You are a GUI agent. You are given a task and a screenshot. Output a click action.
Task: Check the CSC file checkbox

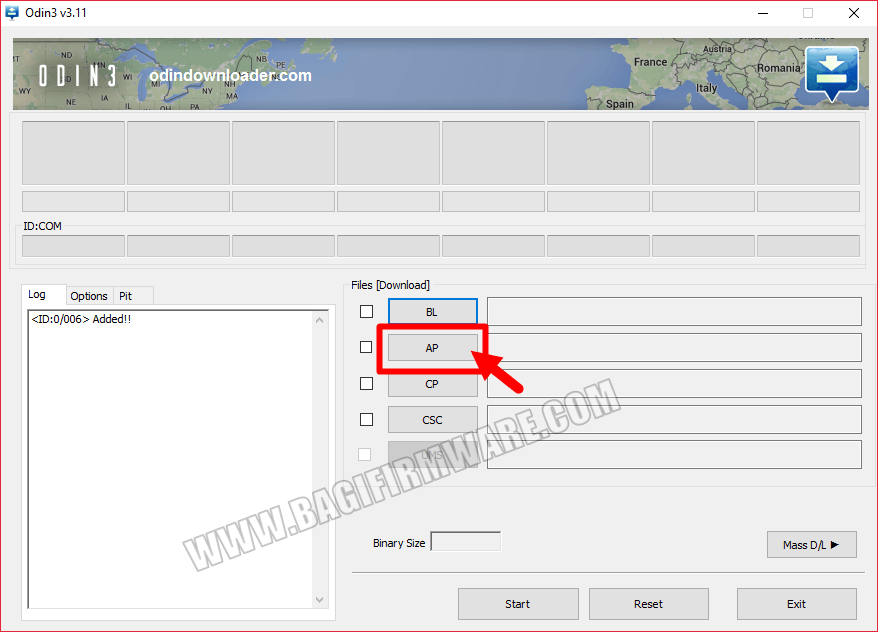pos(366,419)
